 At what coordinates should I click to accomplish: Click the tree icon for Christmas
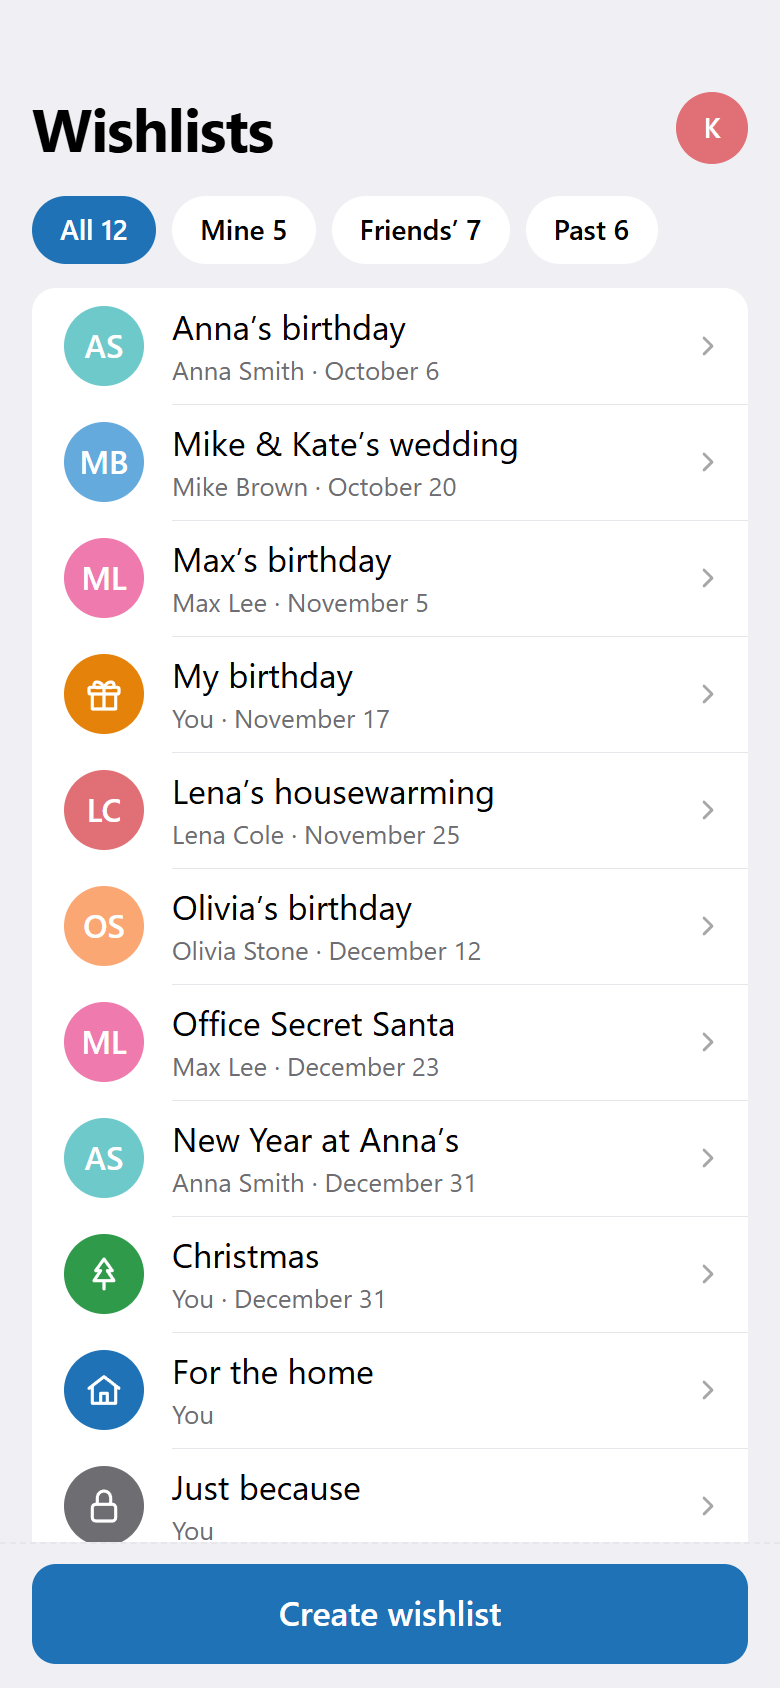click(x=104, y=1274)
